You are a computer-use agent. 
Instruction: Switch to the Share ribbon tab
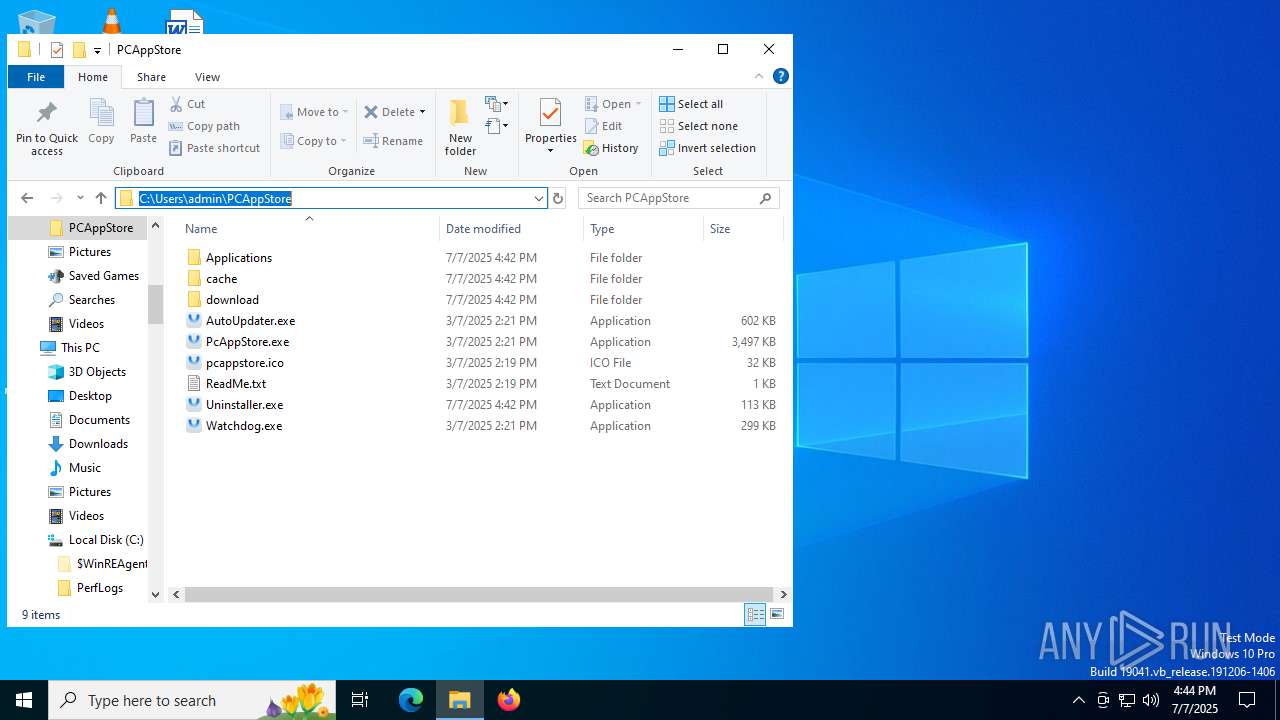click(151, 77)
